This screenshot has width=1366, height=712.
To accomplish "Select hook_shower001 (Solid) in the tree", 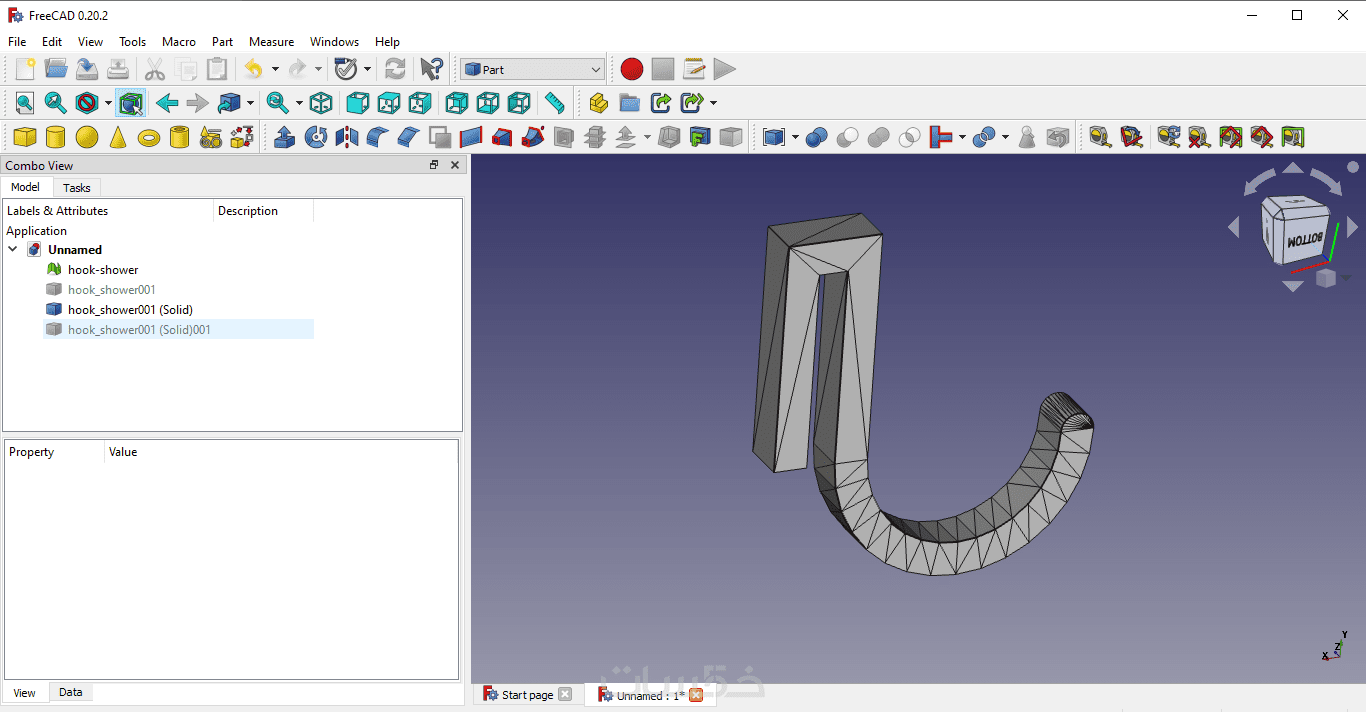I will [x=130, y=310].
